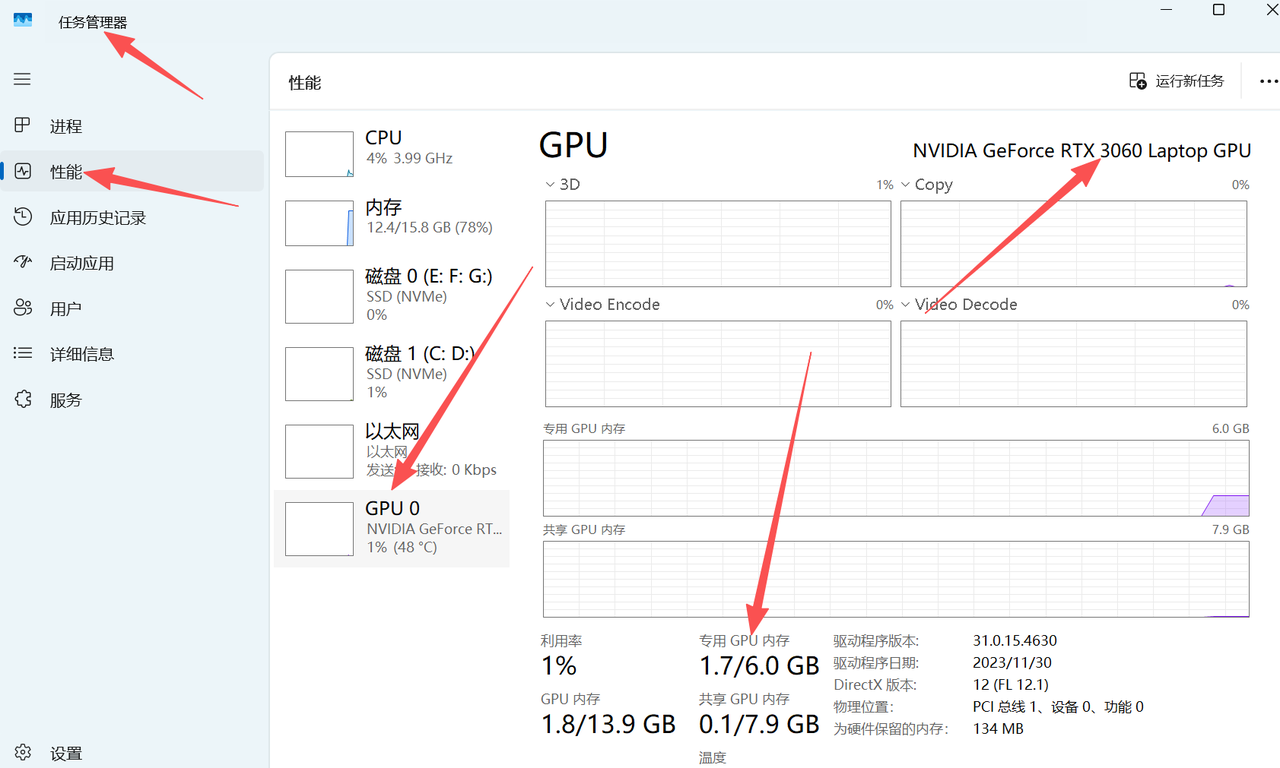Click the 启动应用 speedometer icon

pyautogui.click(x=22, y=262)
